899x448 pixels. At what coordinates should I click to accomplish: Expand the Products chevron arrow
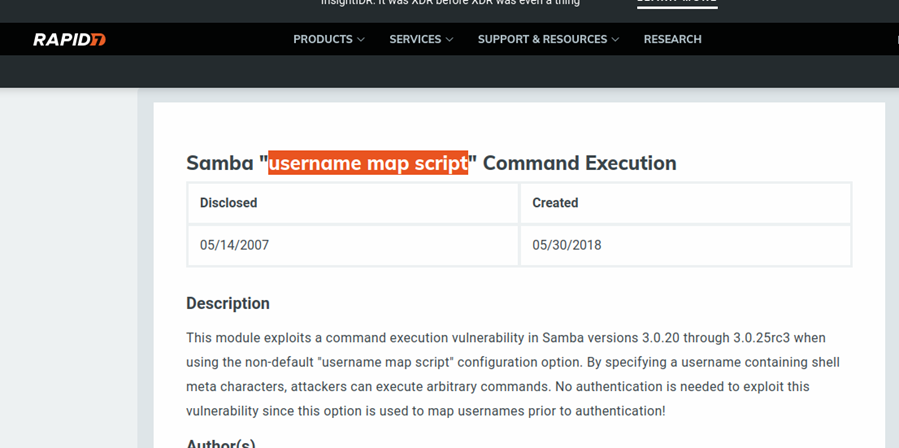pyautogui.click(x=361, y=40)
